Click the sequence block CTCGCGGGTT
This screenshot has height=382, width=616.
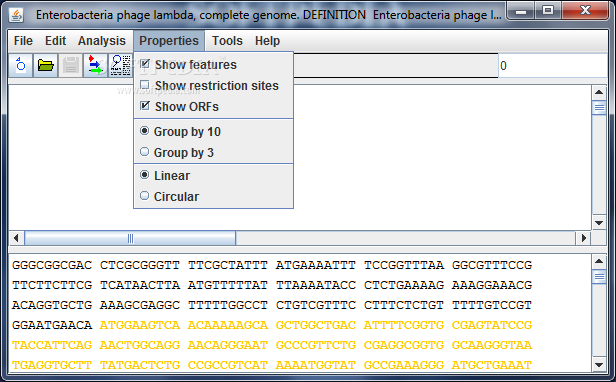(140, 265)
